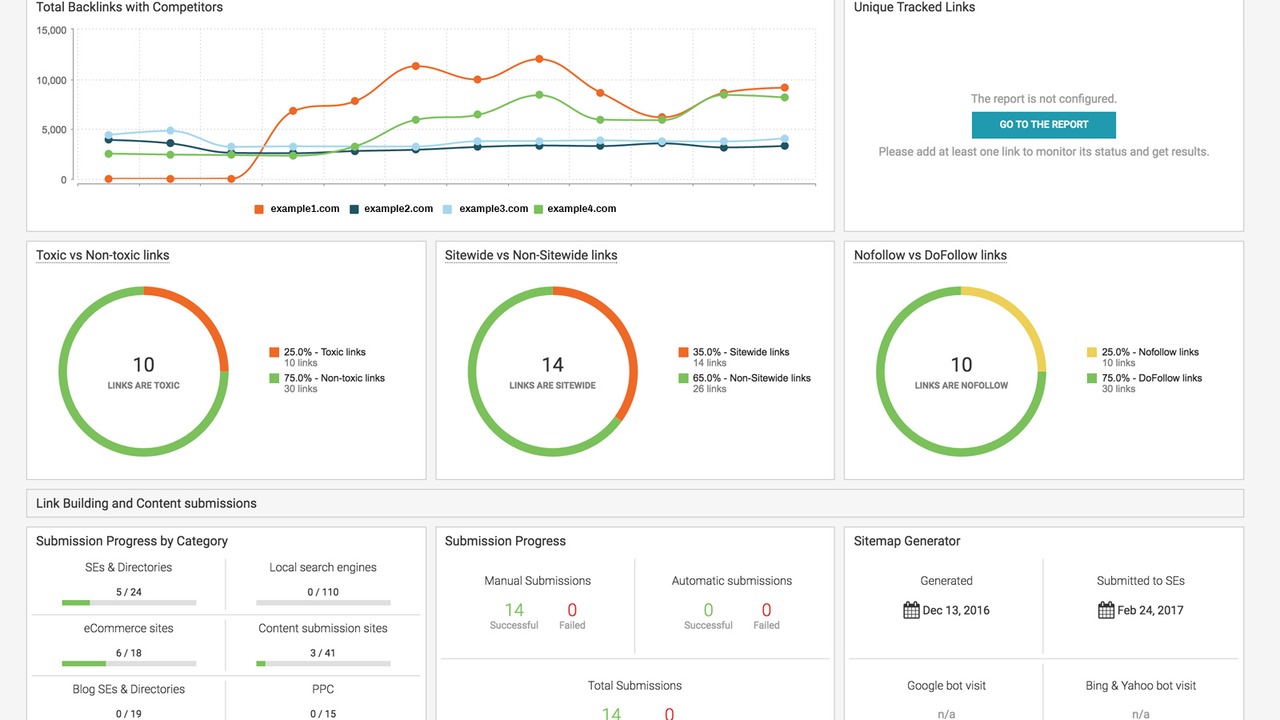Image resolution: width=1280 pixels, height=720 pixels.
Task: Click the GO TO THE REPORT button
Action: click(x=1043, y=124)
